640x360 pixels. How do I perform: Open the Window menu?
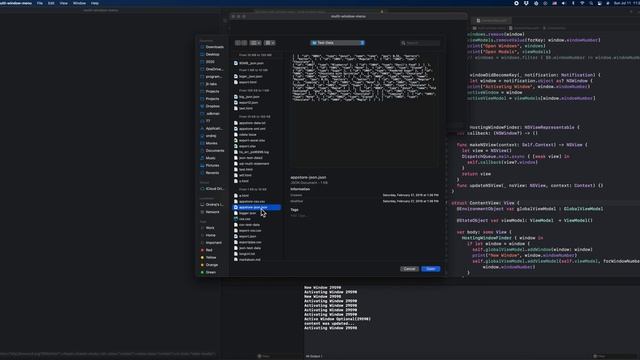coord(79,3)
